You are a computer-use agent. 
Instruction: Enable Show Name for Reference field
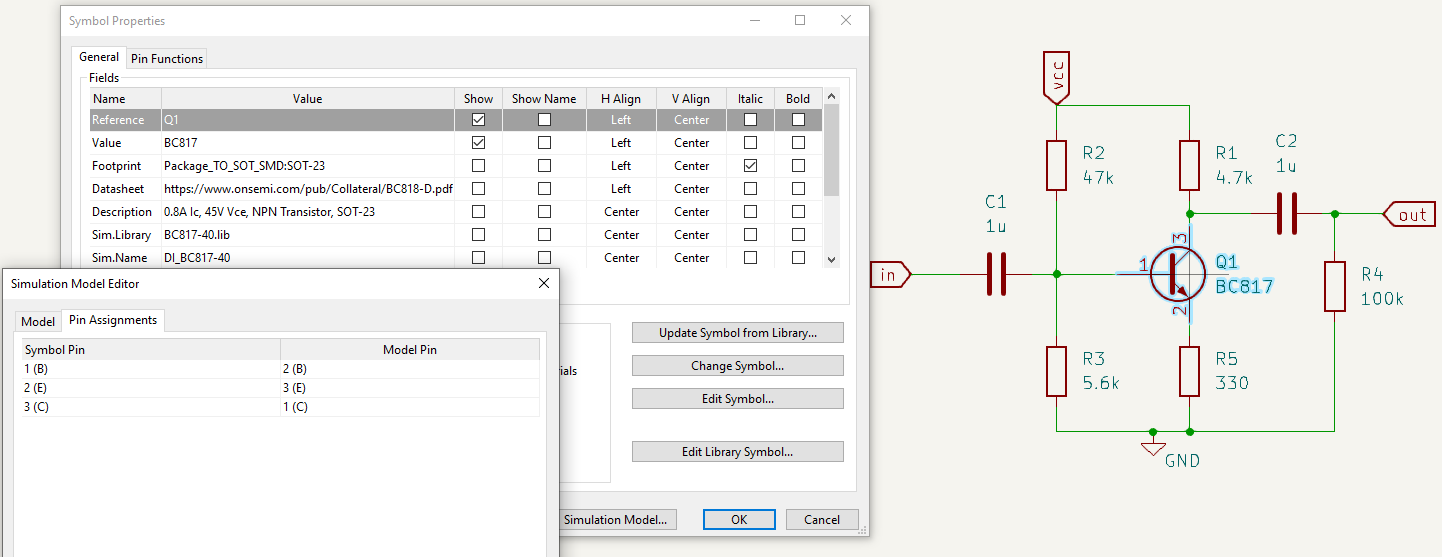point(543,120)
